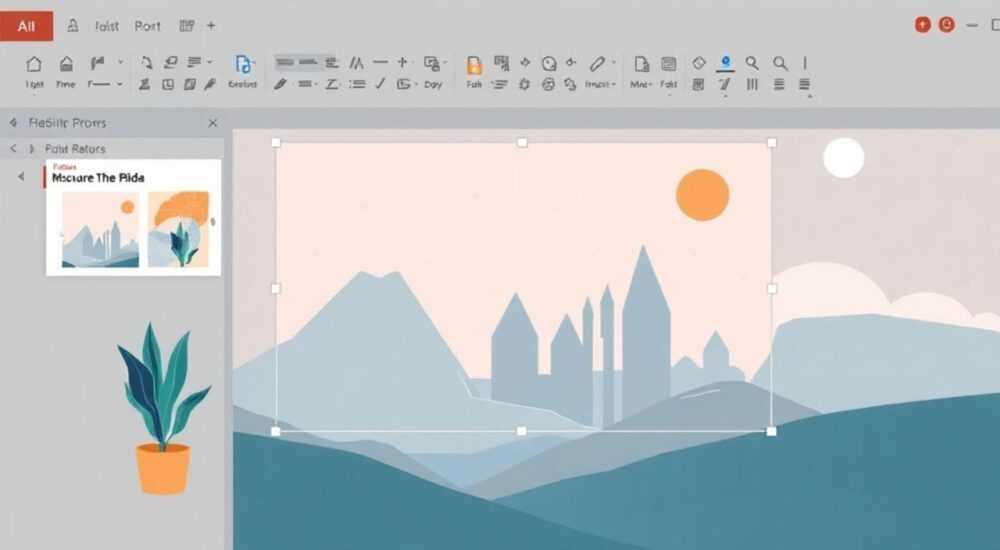Click the plant picture in the slide thumbnail
The height and width of the screenshot is (550, 1000).
coord(179,229)
